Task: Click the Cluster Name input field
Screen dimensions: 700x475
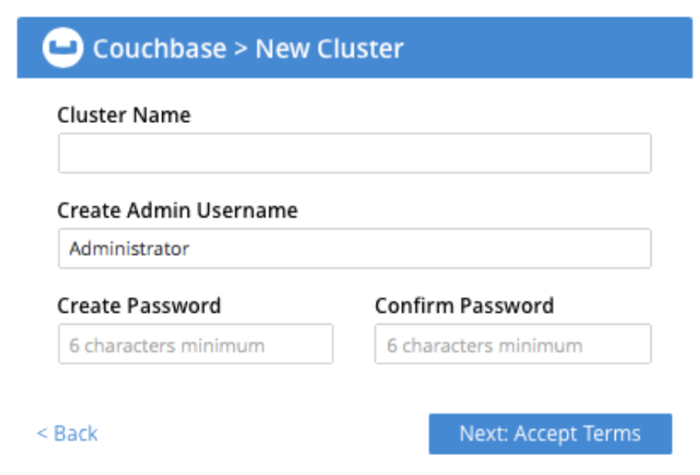Action: [x=354, y=154]
